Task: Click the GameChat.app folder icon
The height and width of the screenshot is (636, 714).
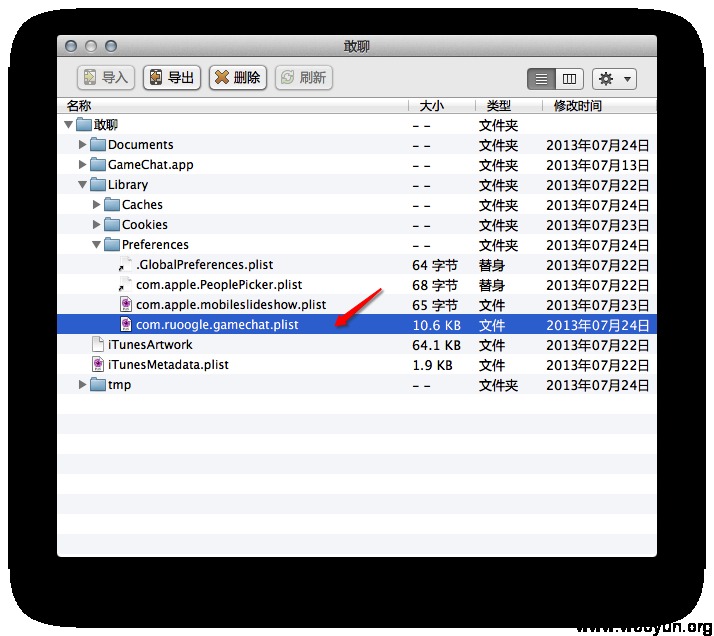Action: coord(98,164)
